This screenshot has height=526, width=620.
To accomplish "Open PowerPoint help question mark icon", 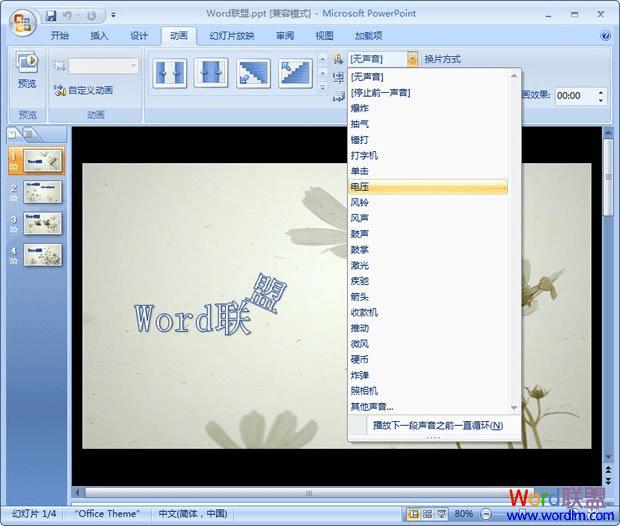I will 605,36.
